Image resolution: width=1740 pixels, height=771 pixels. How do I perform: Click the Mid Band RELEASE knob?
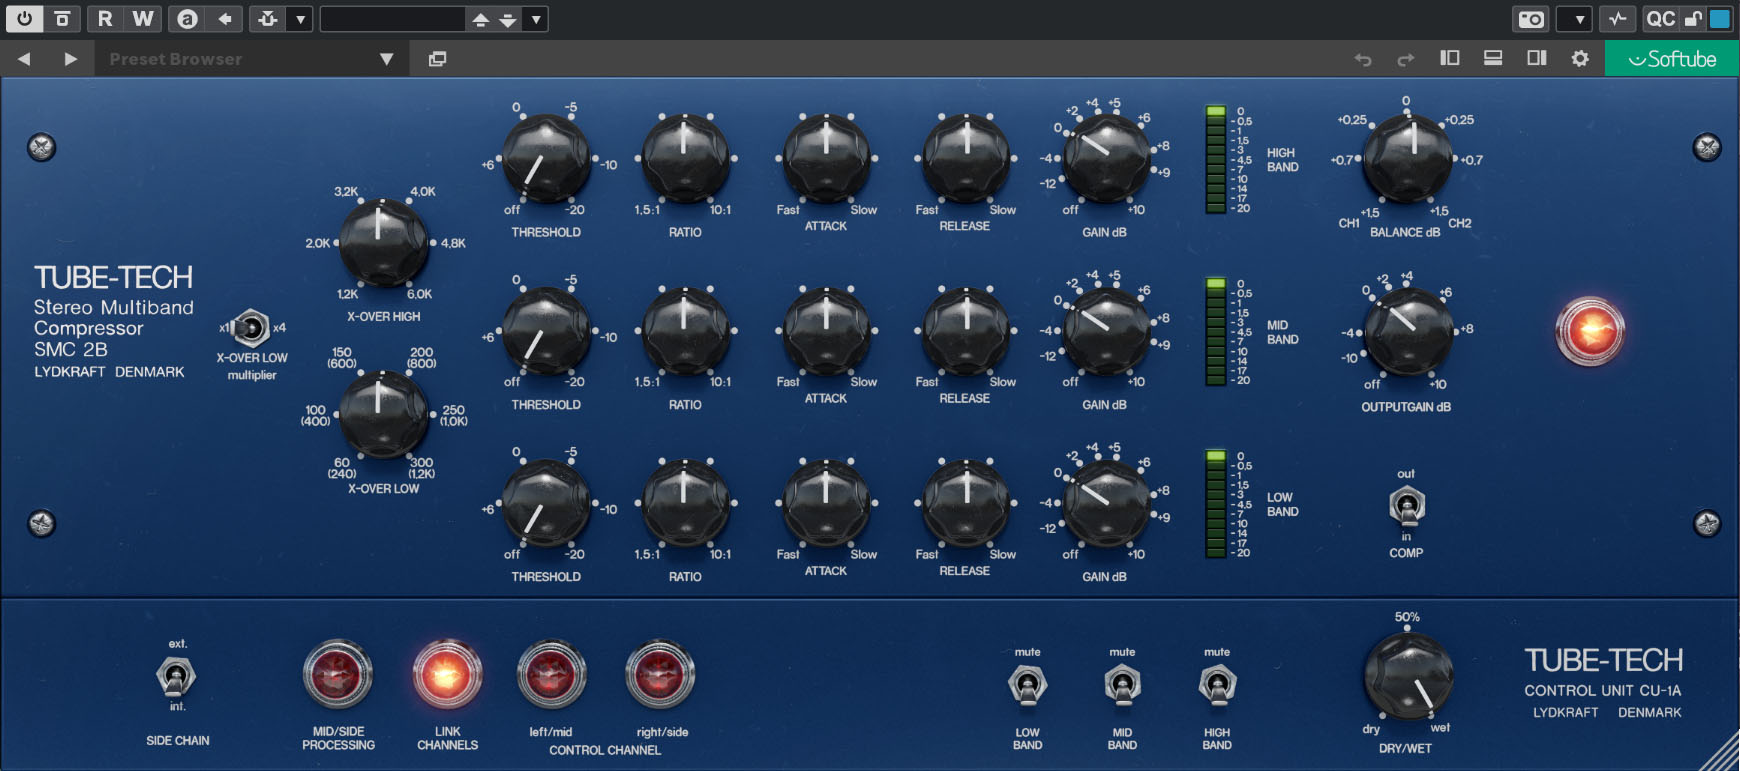click(x=966, y=330)
